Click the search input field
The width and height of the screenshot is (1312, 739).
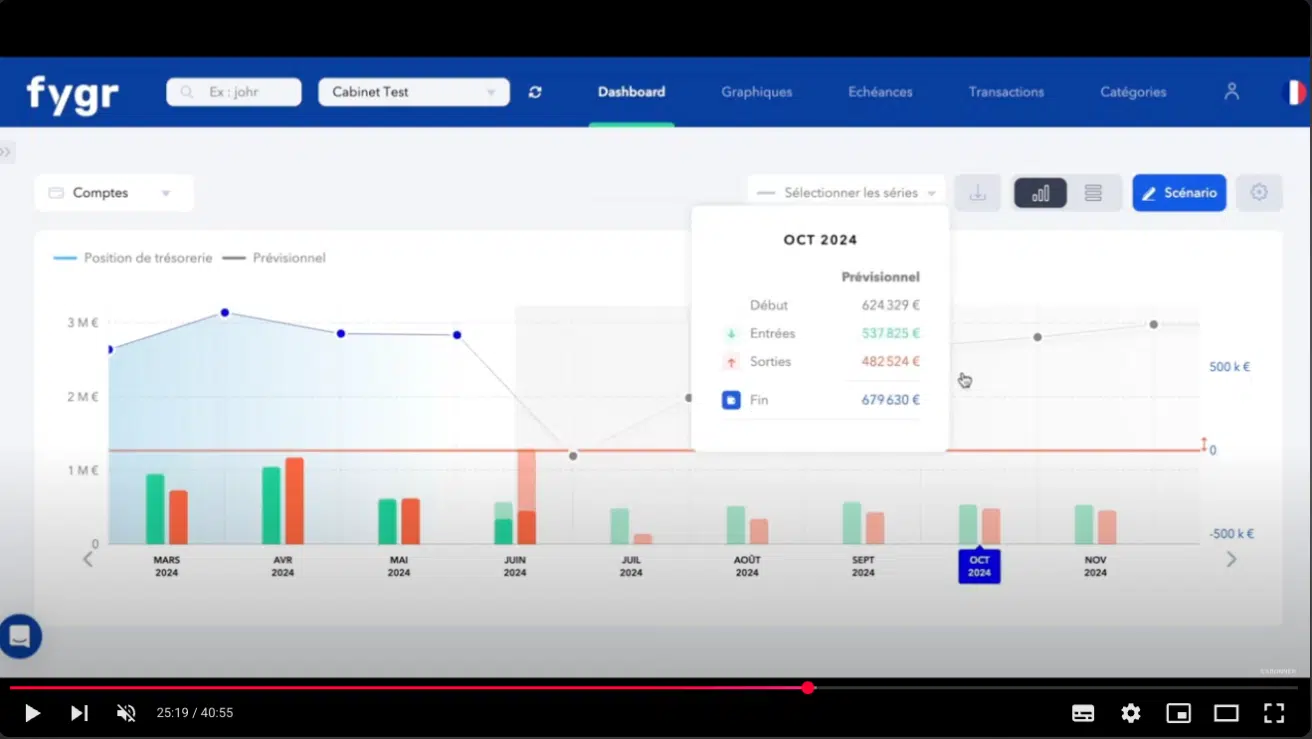tap(234, 92)
